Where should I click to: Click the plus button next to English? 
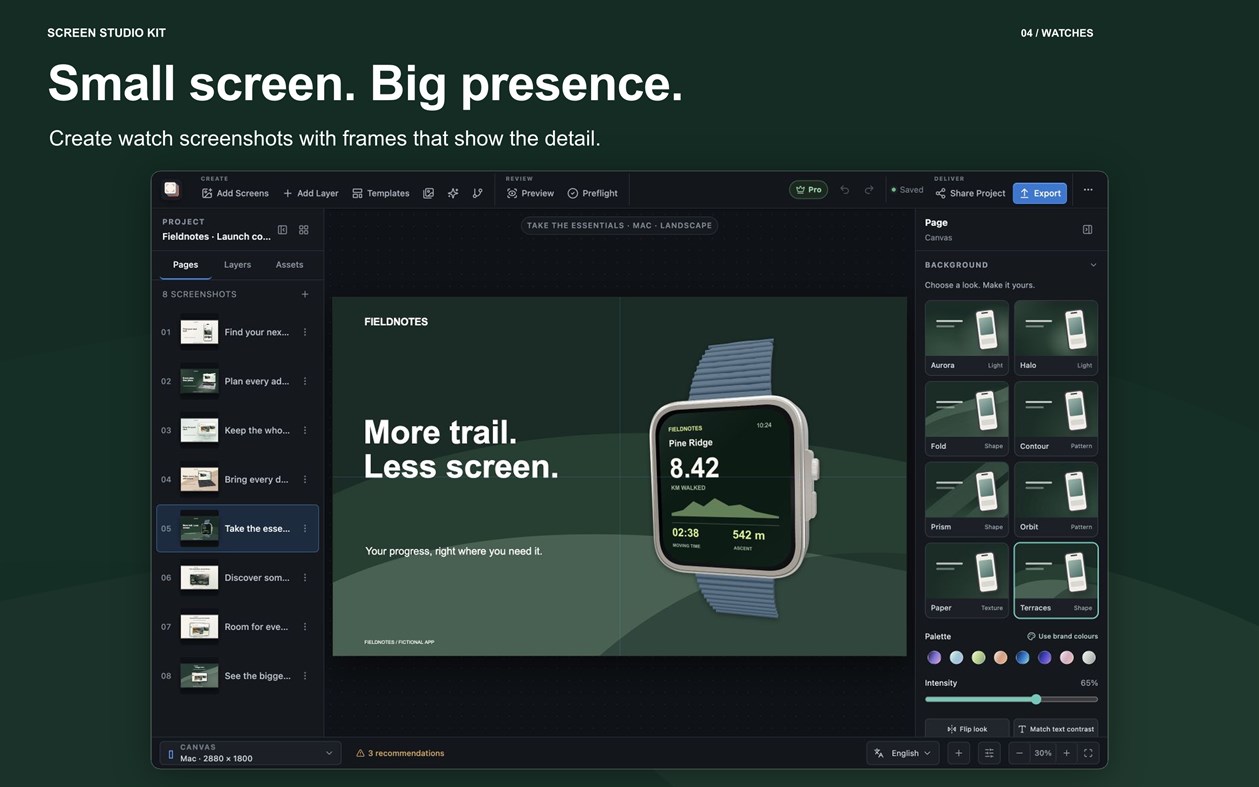958,753
